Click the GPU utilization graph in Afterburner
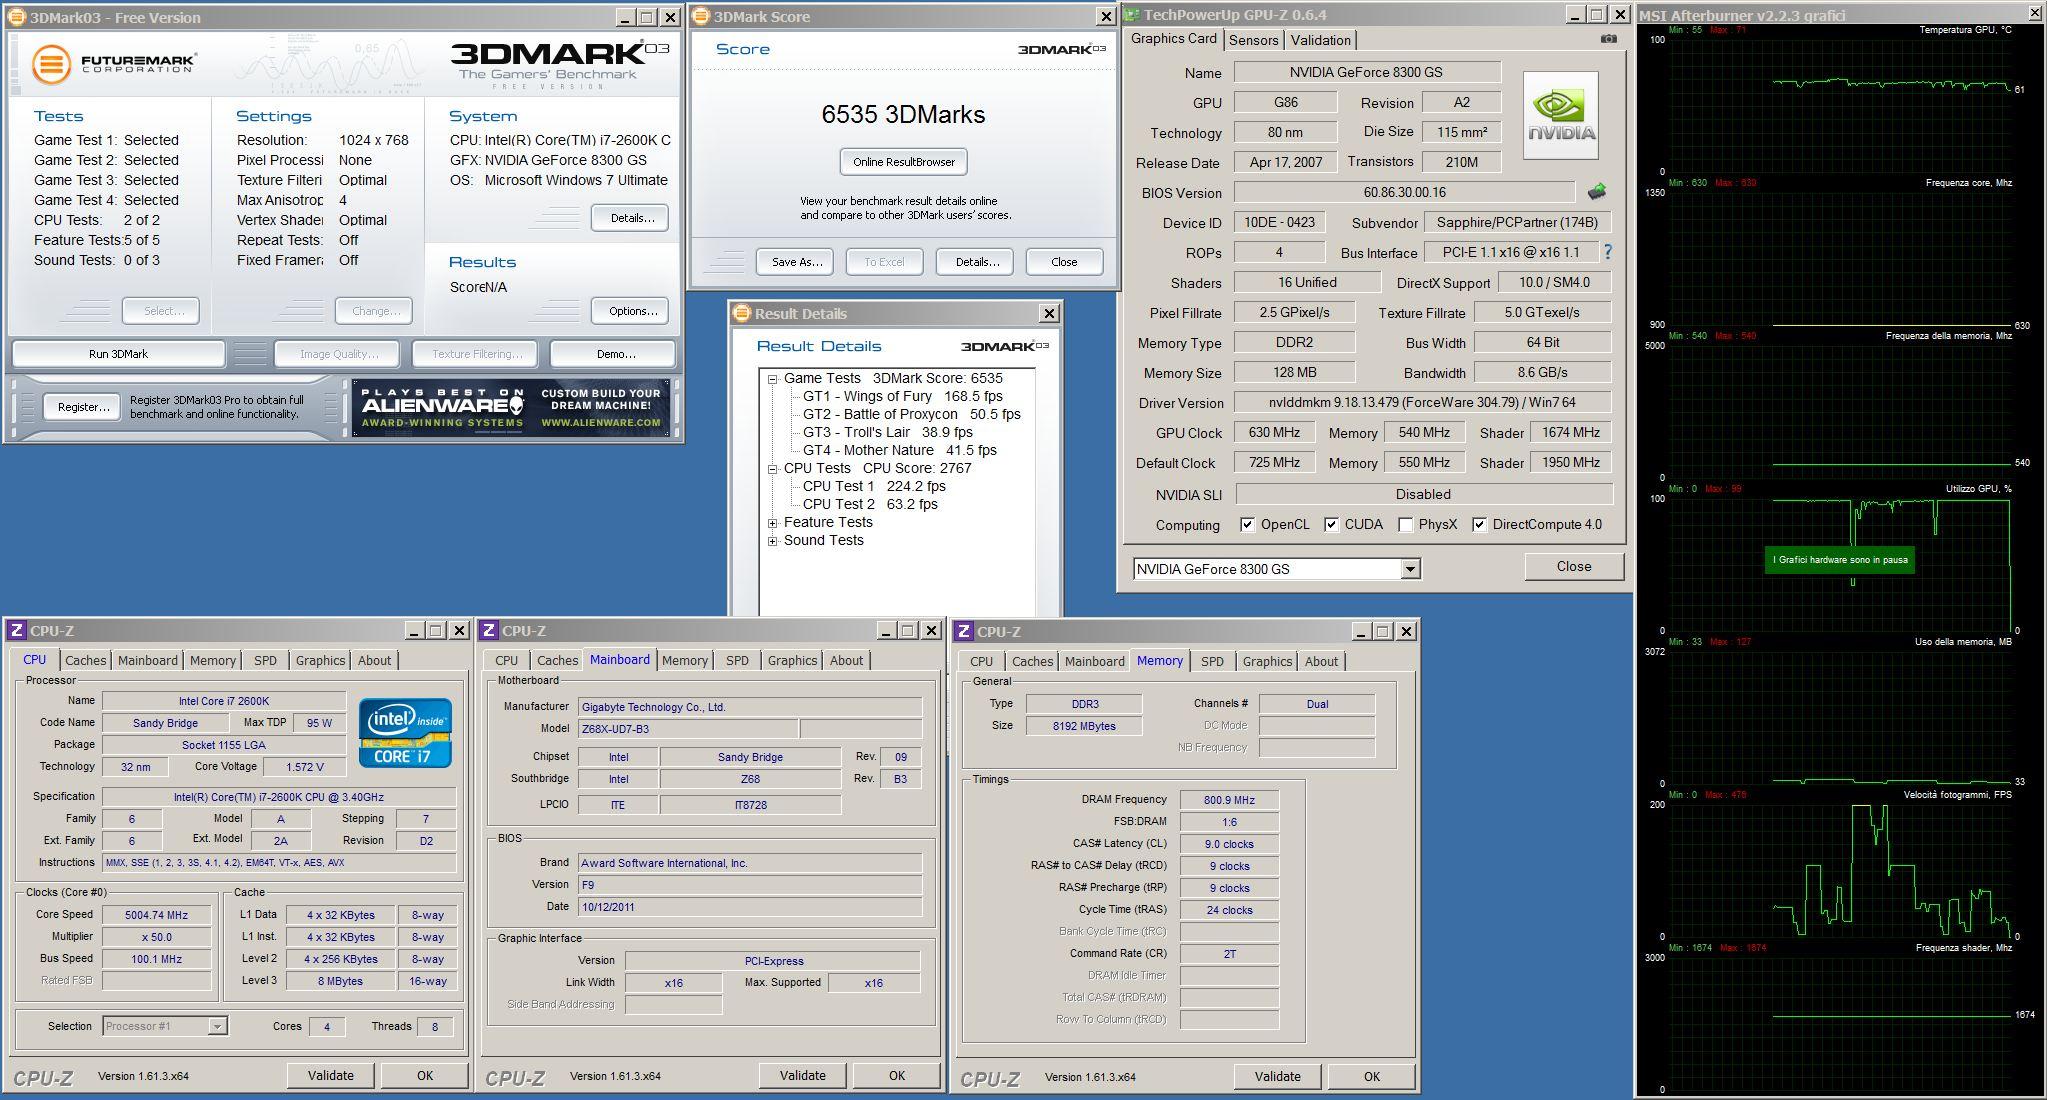Screen dimensions: 2047x1100 coord(1841,564)
